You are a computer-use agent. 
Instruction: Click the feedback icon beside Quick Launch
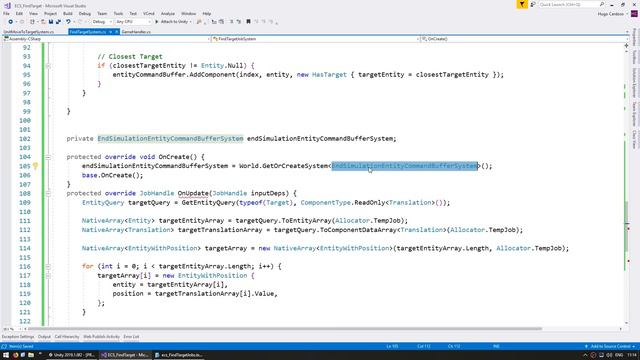533,4
